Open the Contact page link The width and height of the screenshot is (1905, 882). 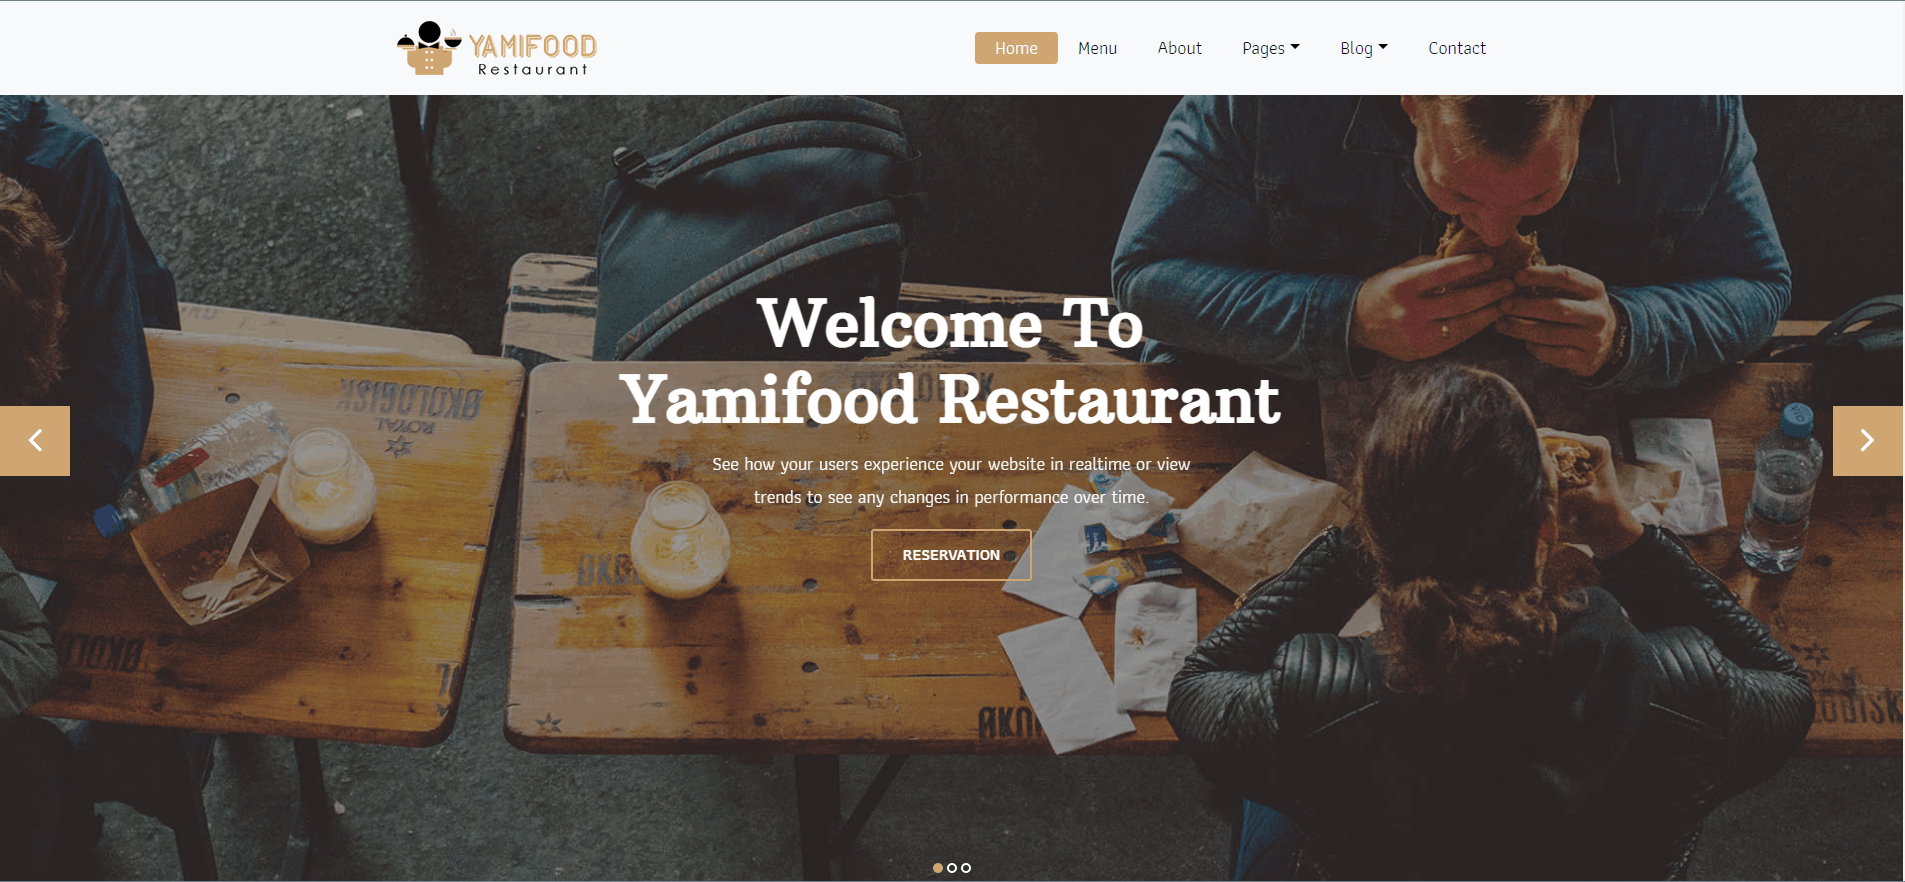click(x=1457, y=48)
